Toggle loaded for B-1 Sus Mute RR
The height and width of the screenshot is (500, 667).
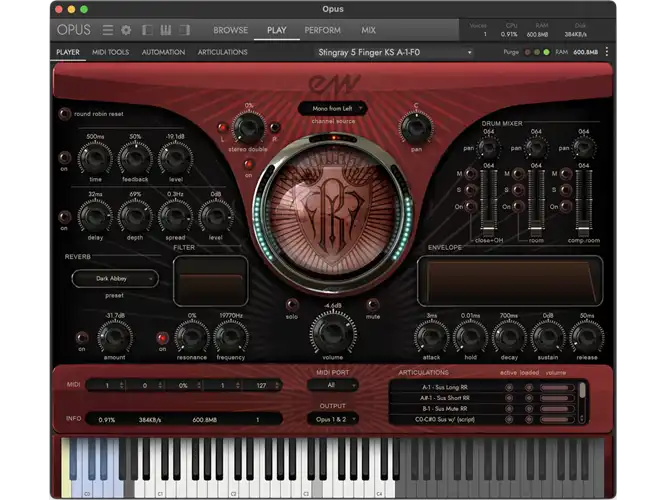(x=529, y=409)
